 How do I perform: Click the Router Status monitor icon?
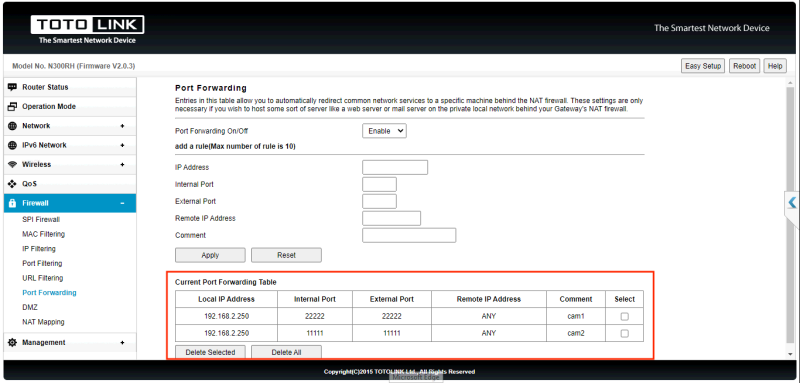coord(12,87)
